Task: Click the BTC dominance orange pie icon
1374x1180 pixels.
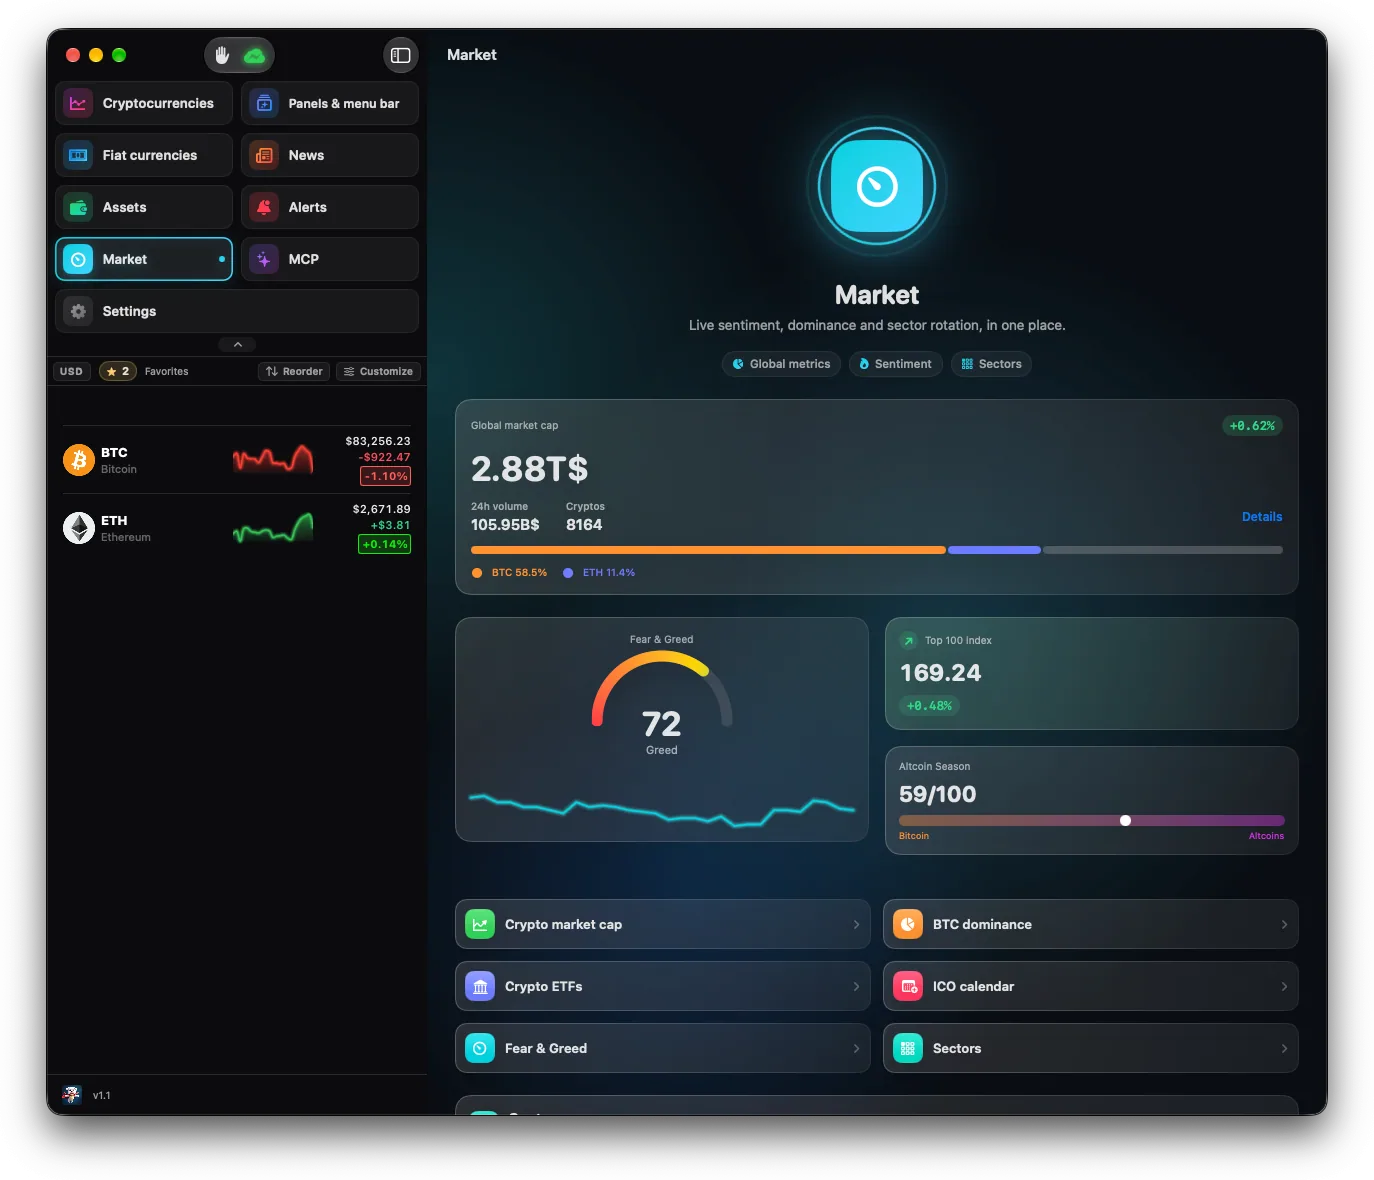Action: (x=908, y=924)
